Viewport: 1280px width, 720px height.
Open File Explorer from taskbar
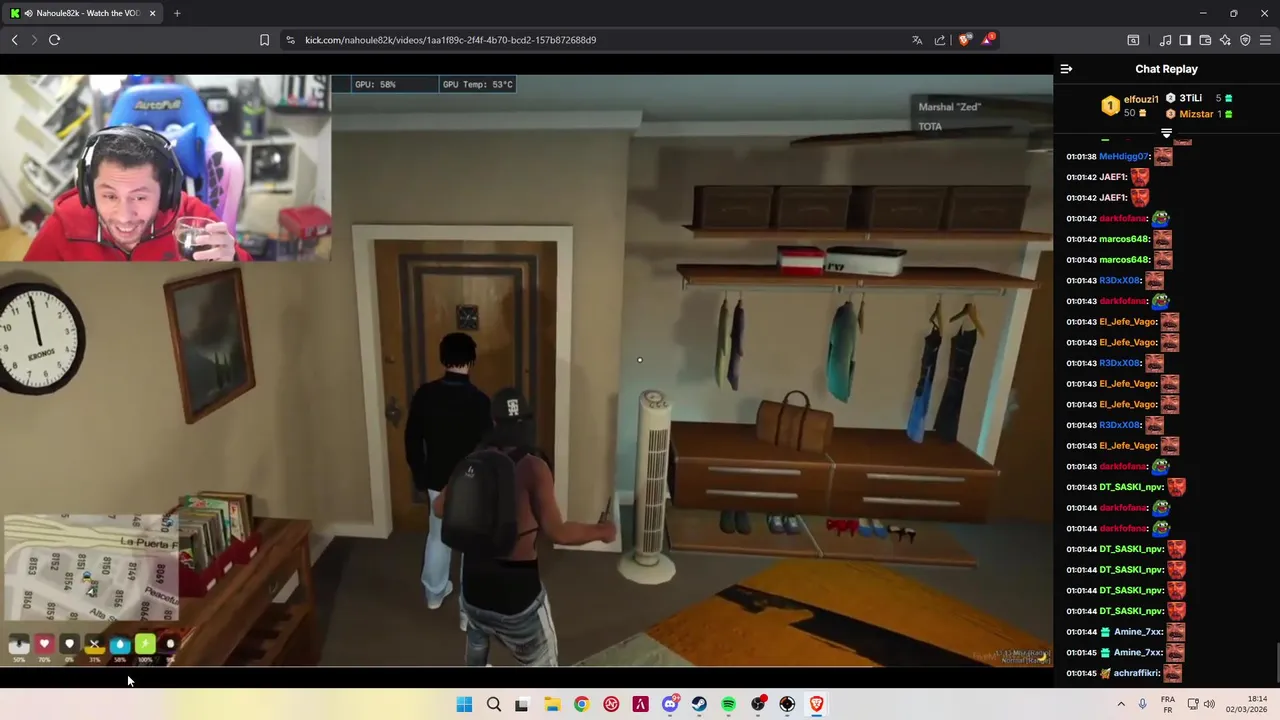tap(552, 704)
